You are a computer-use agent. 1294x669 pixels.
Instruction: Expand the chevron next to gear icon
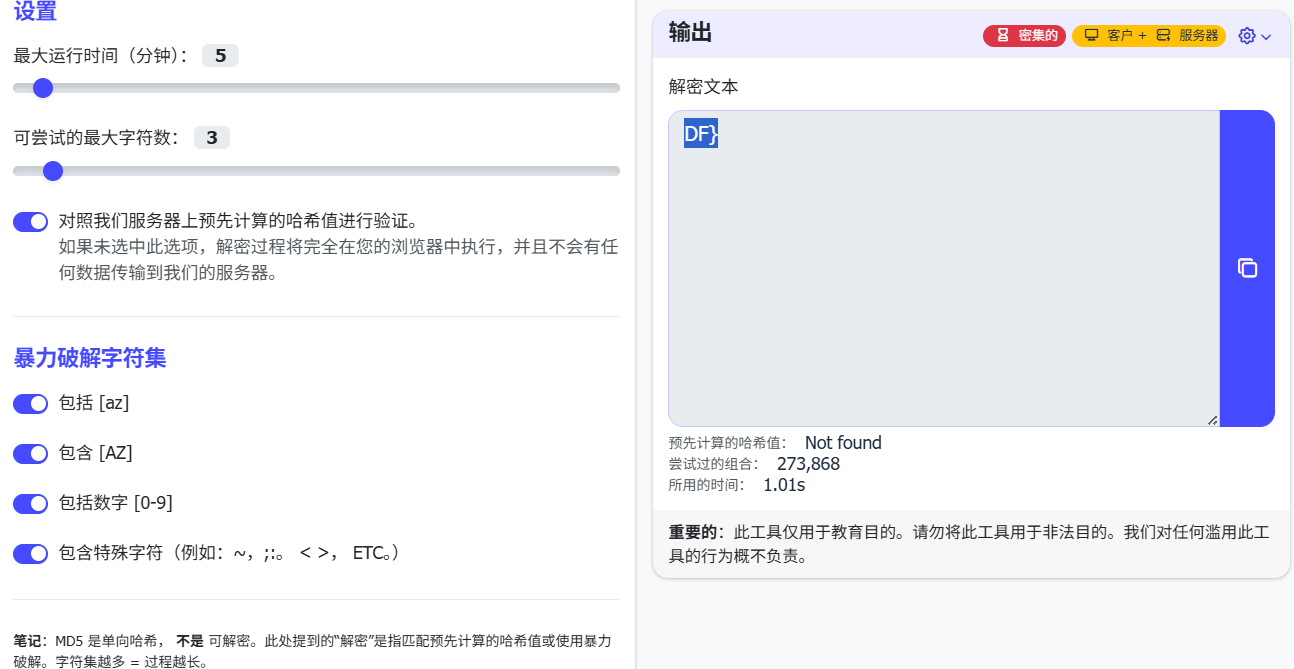tap(1266, 37)
